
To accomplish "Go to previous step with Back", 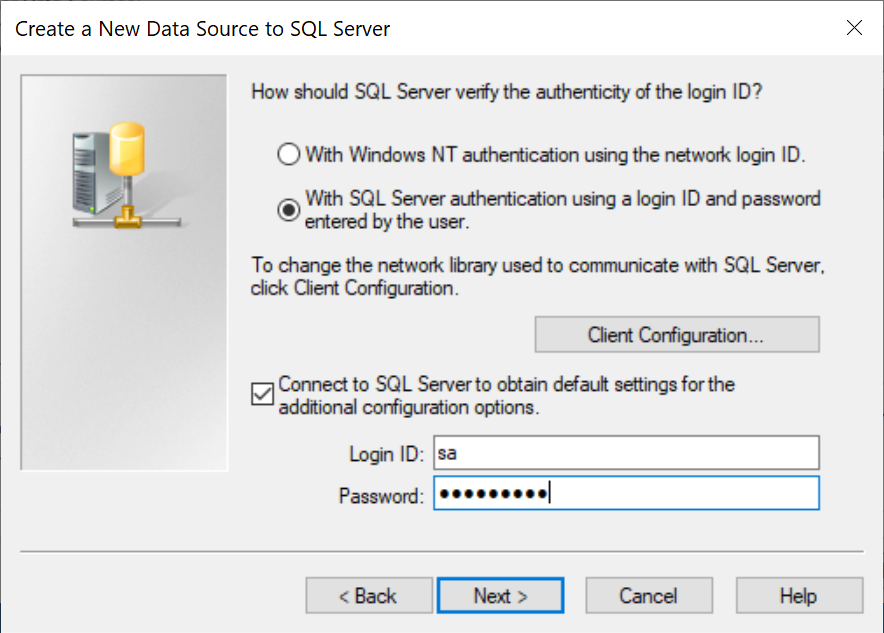I will click(x=368, y=596).
